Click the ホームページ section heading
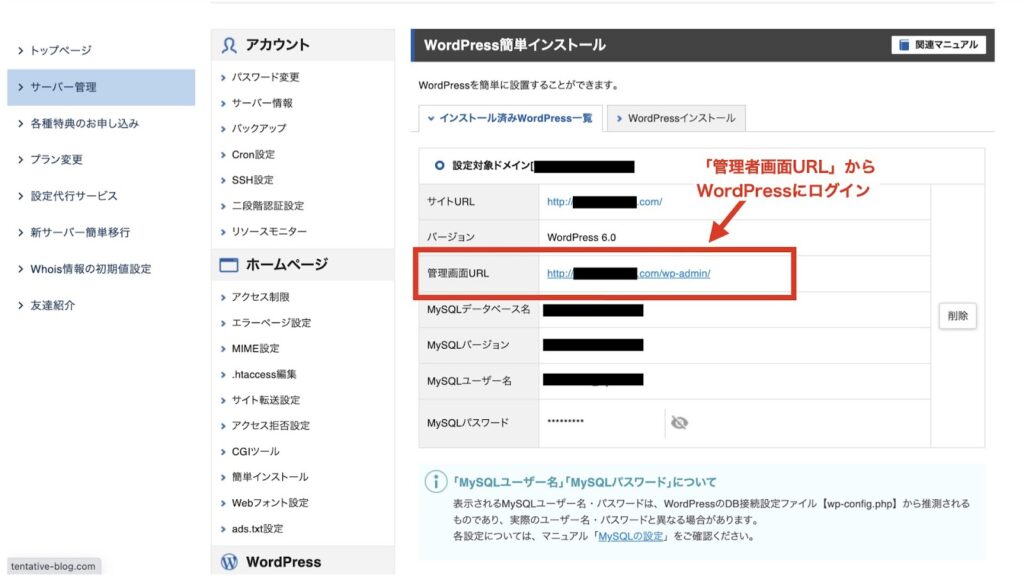Image resolution: width=1024 pixels, height=576 pixels. 287,264
